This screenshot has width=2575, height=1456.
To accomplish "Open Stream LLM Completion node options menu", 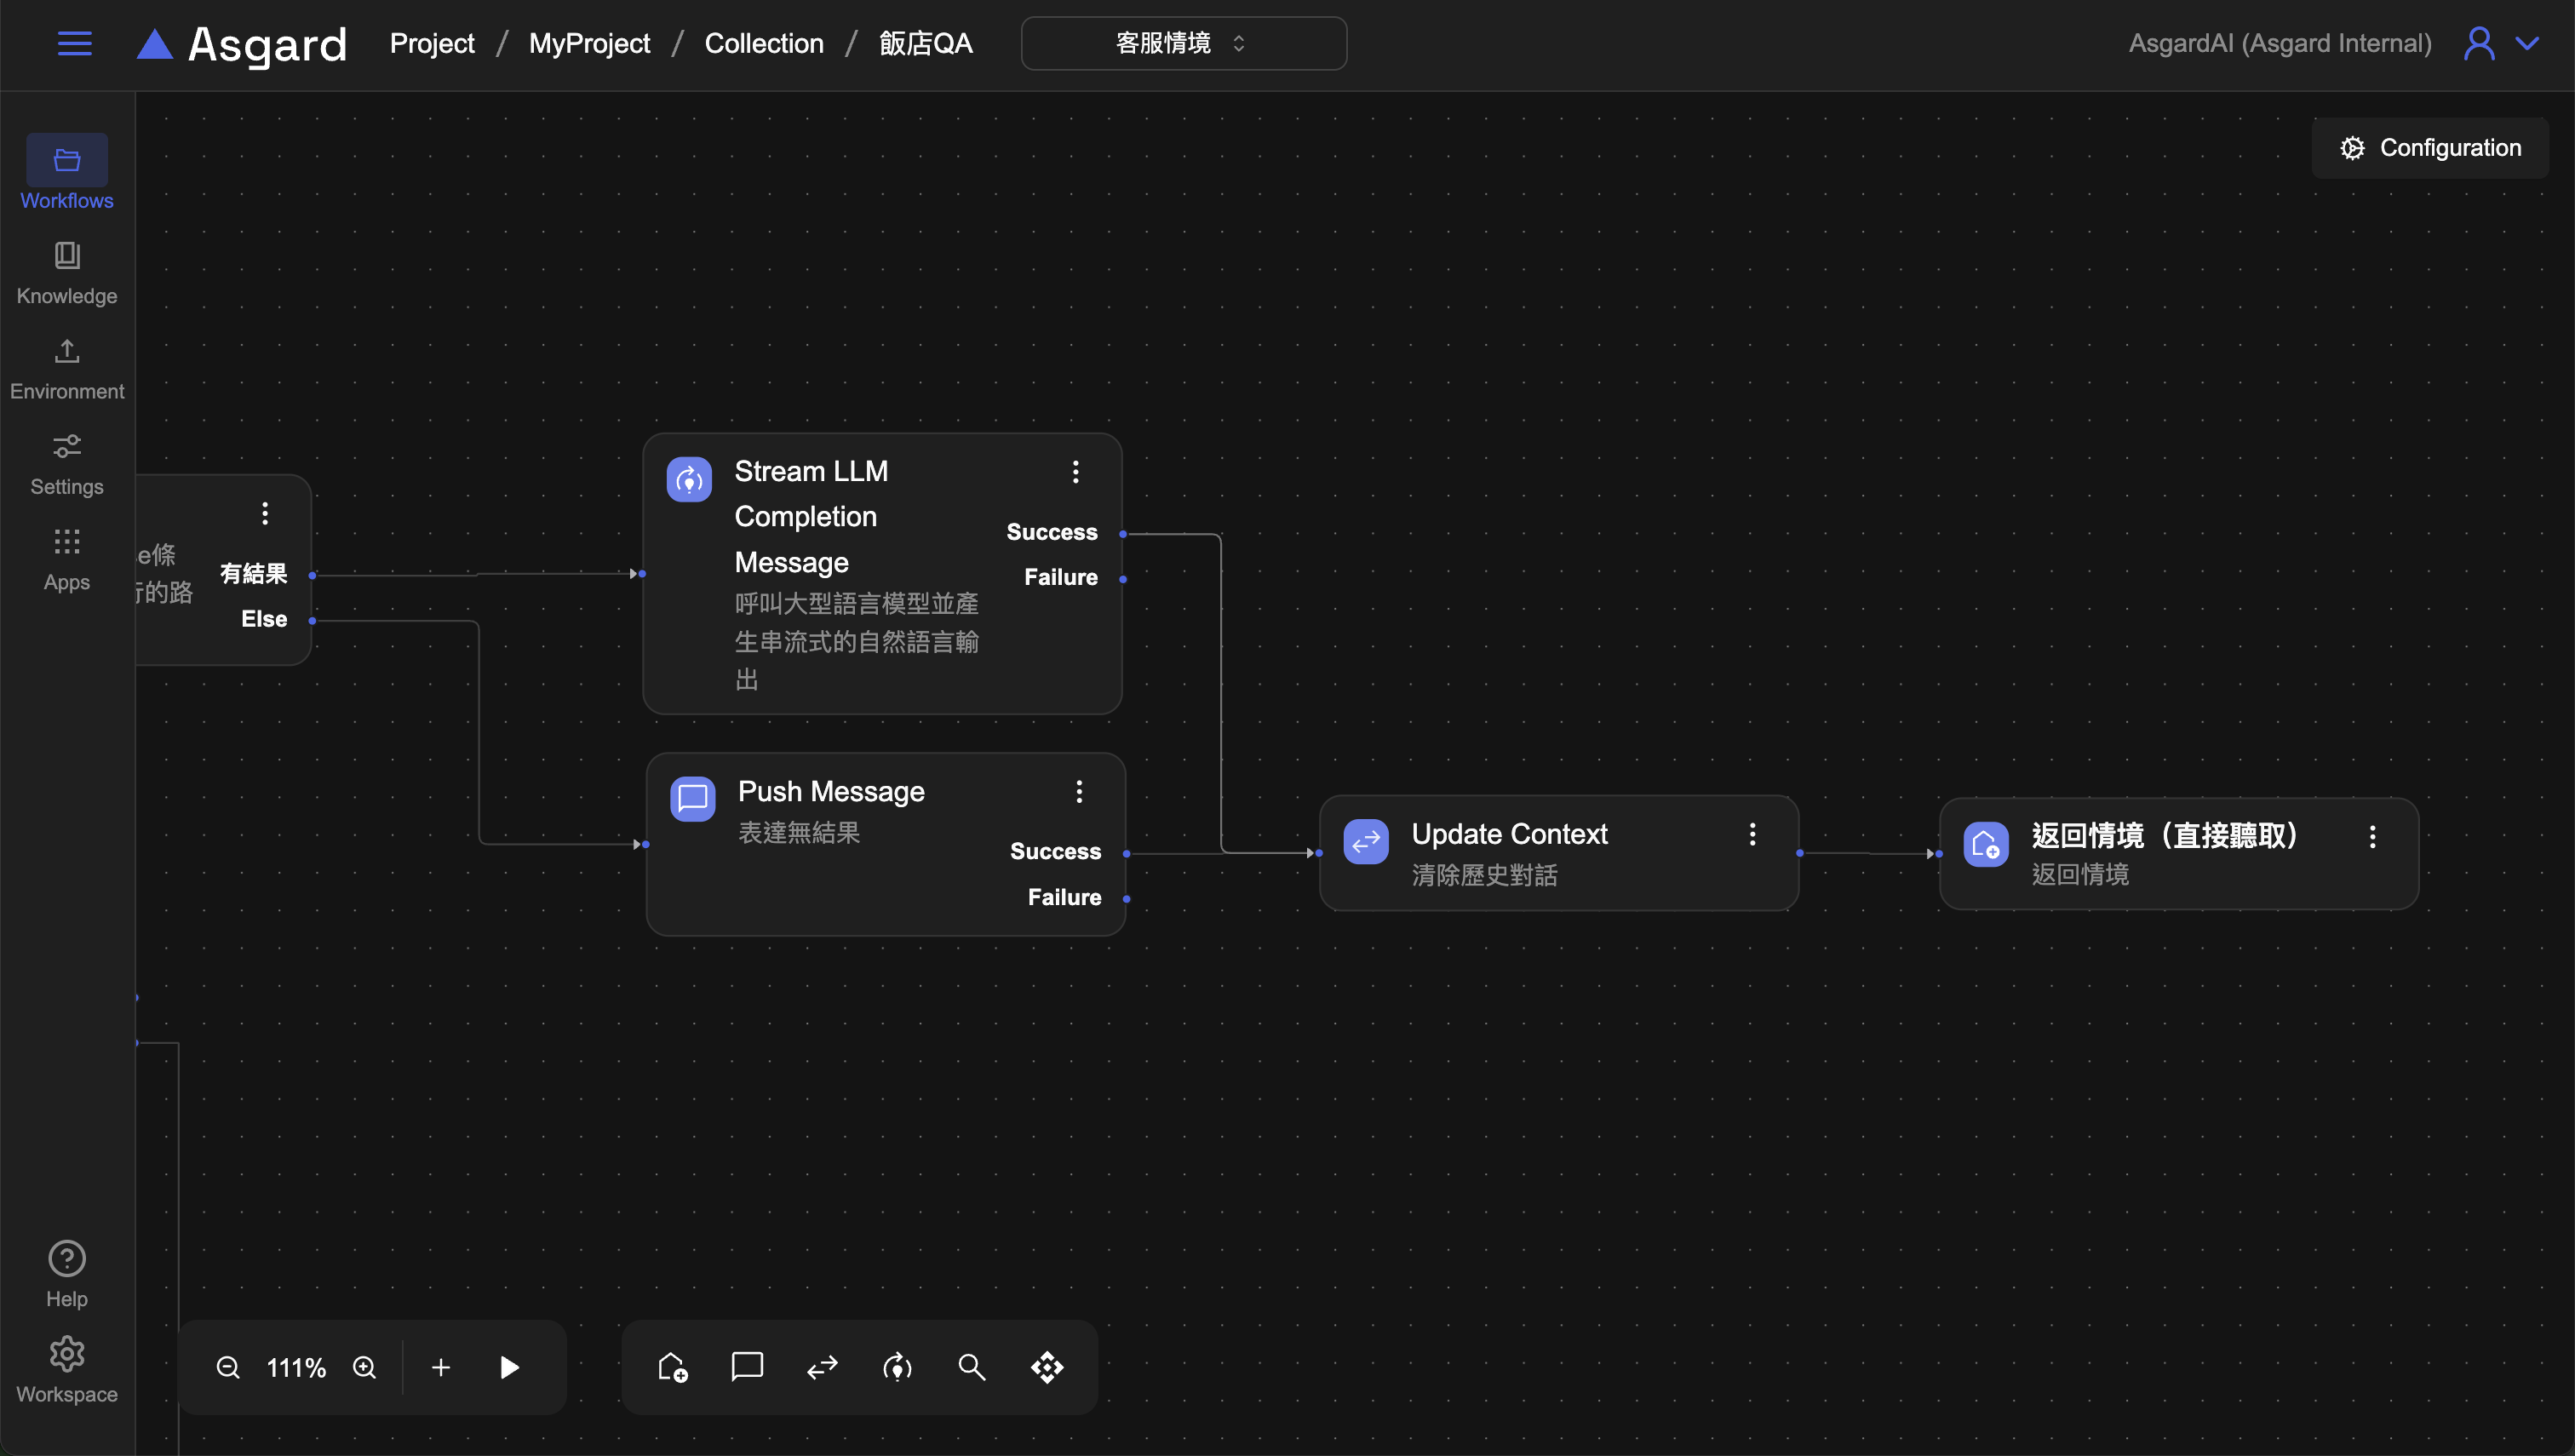I will coord(1076,472).
